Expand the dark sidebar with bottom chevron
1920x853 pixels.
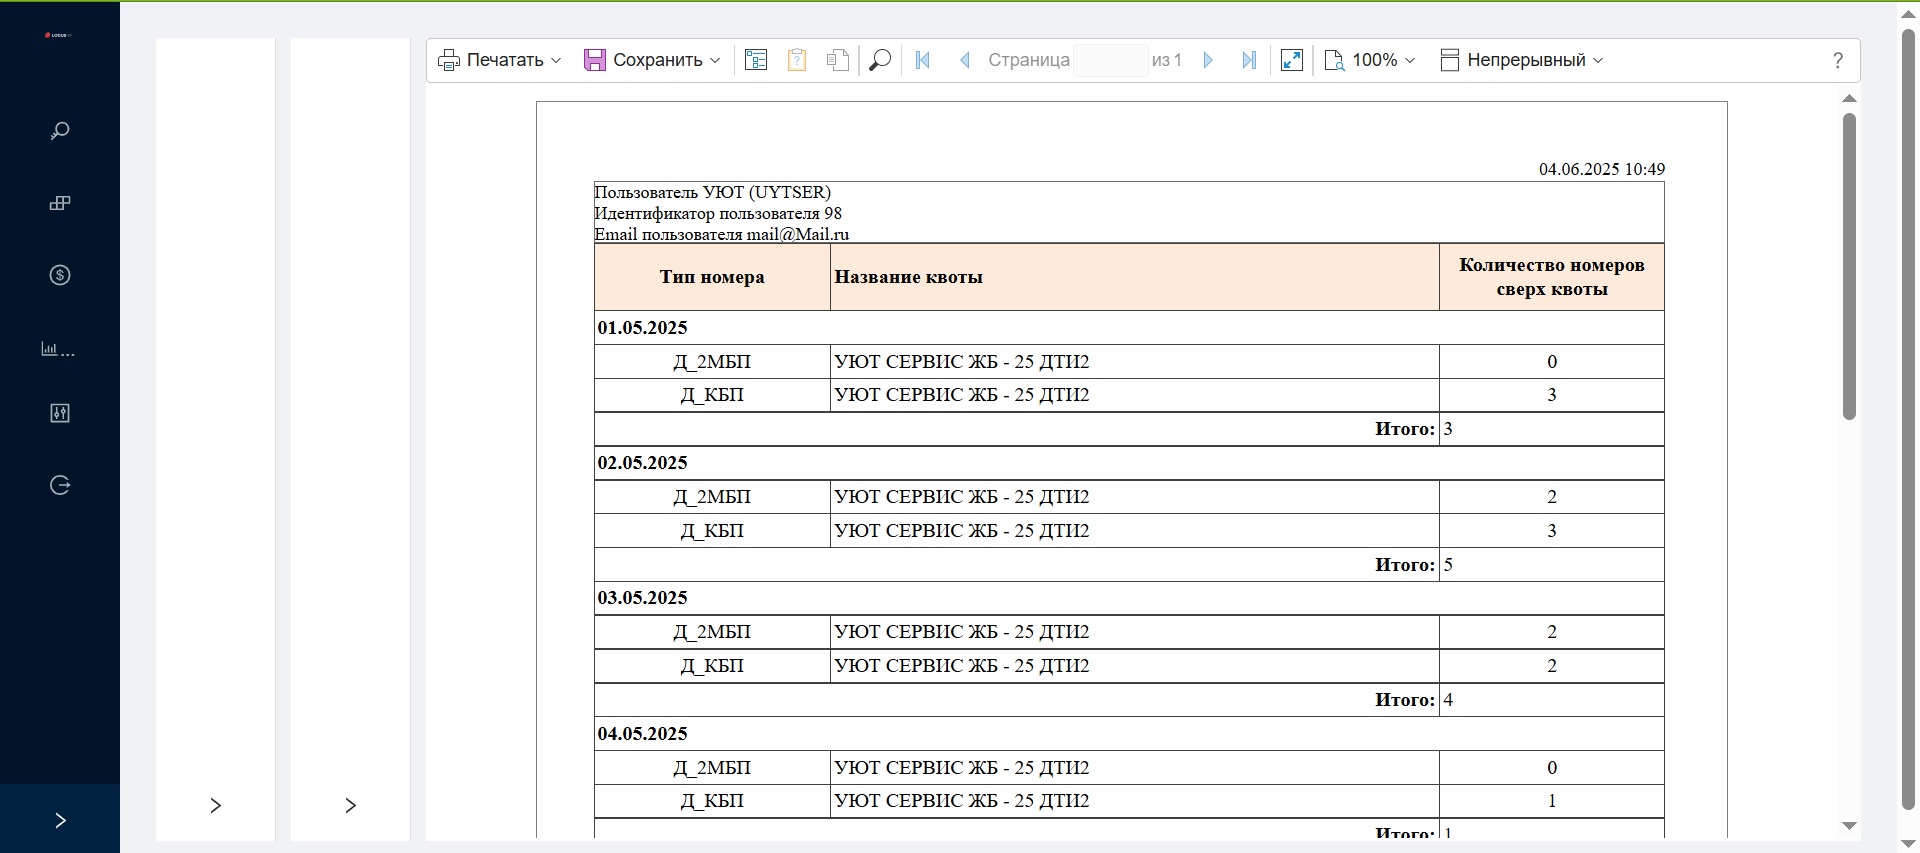click(60, 821)
